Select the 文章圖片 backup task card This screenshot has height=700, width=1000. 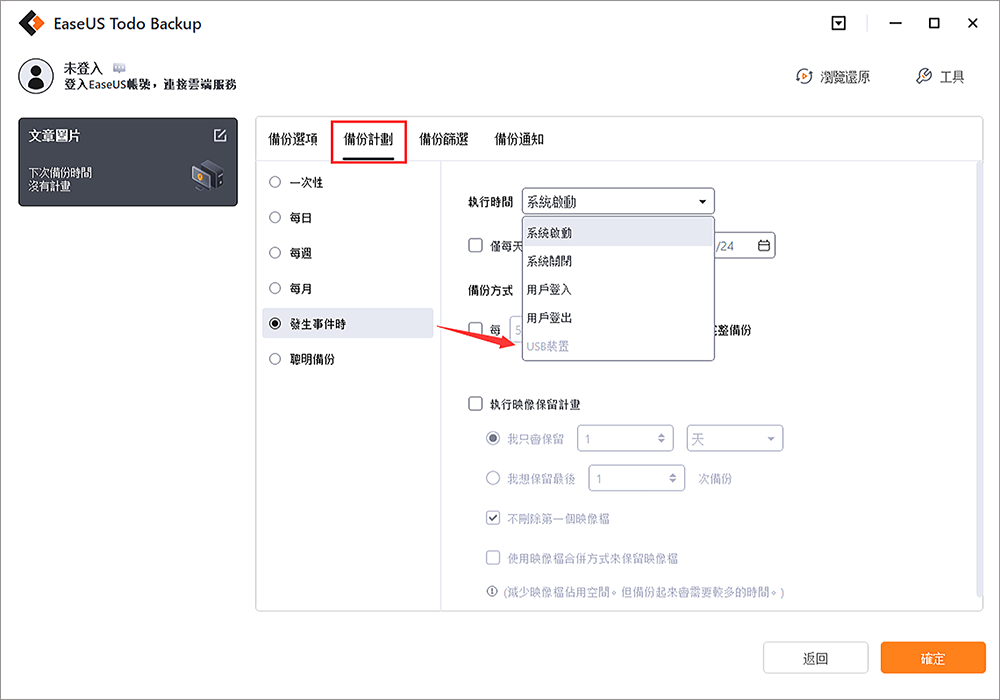point(128,162)
